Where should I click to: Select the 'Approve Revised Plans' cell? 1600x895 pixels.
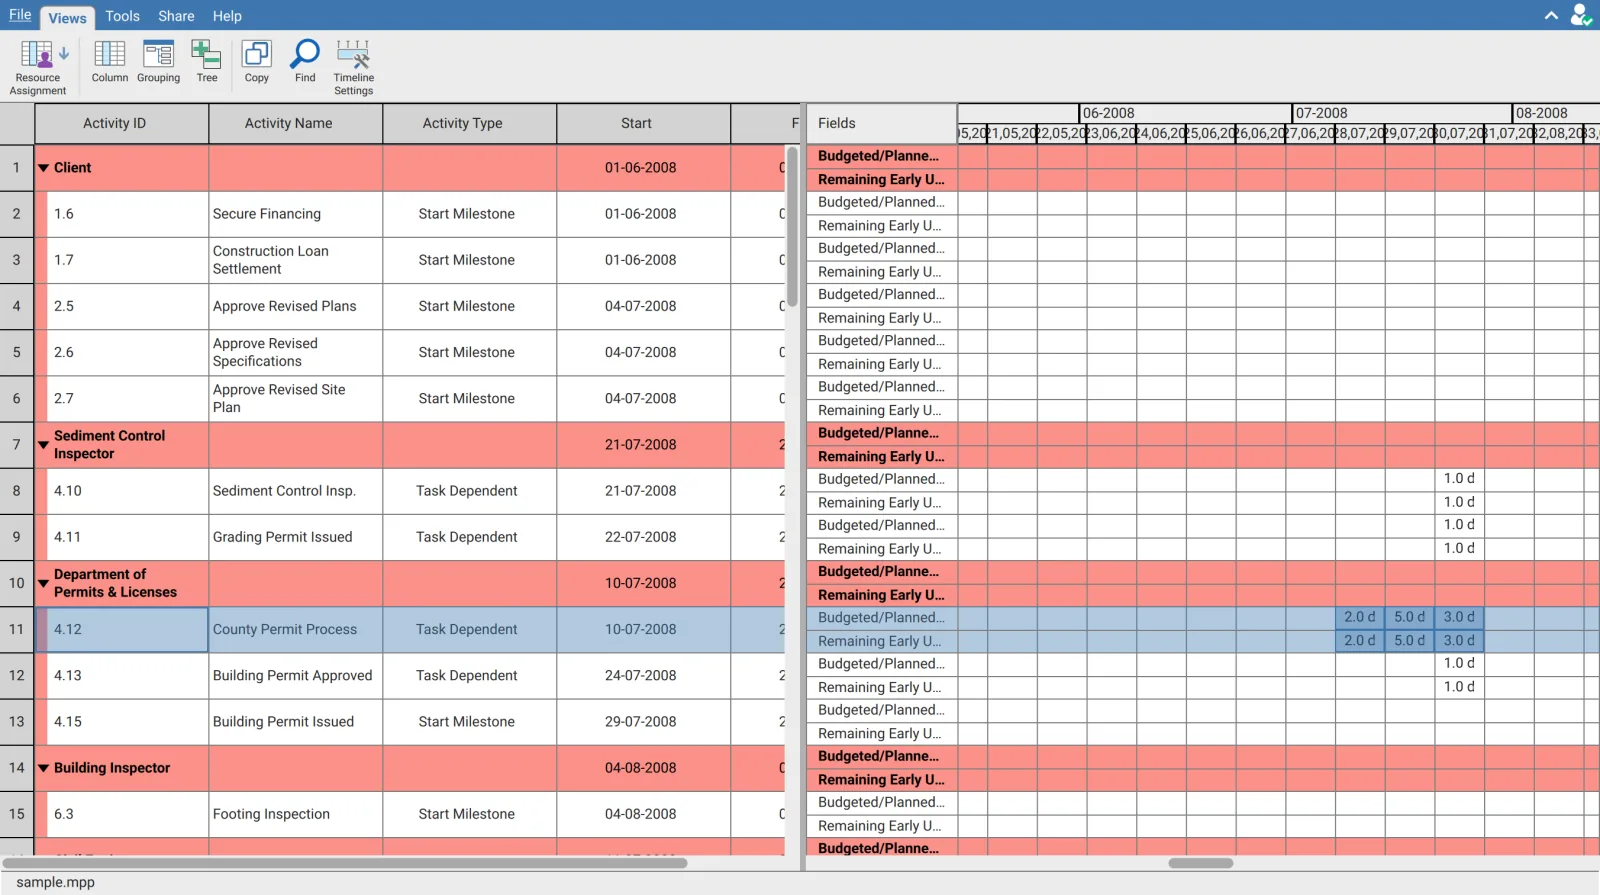pyautogui.click(x=295, y=306)
